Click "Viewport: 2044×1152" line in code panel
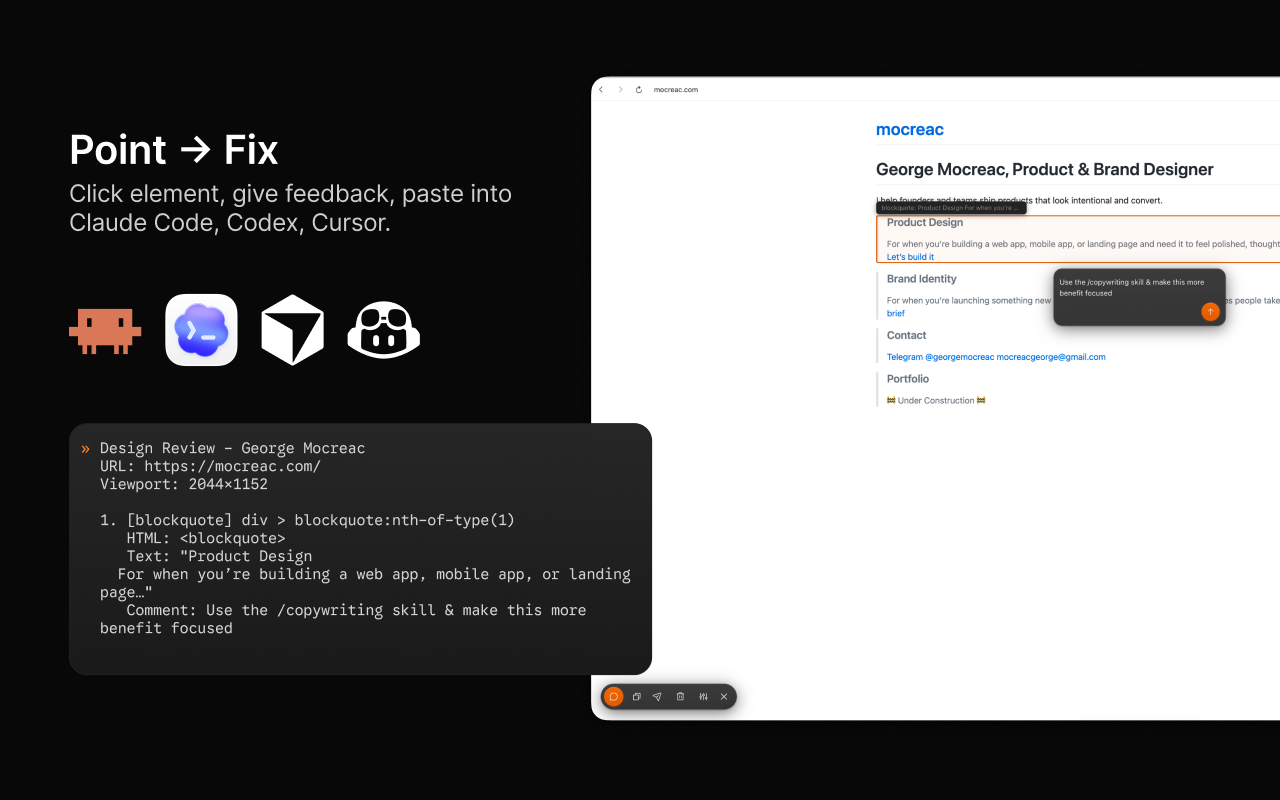The image size is (1280, 800). click(x=184, y=484)
